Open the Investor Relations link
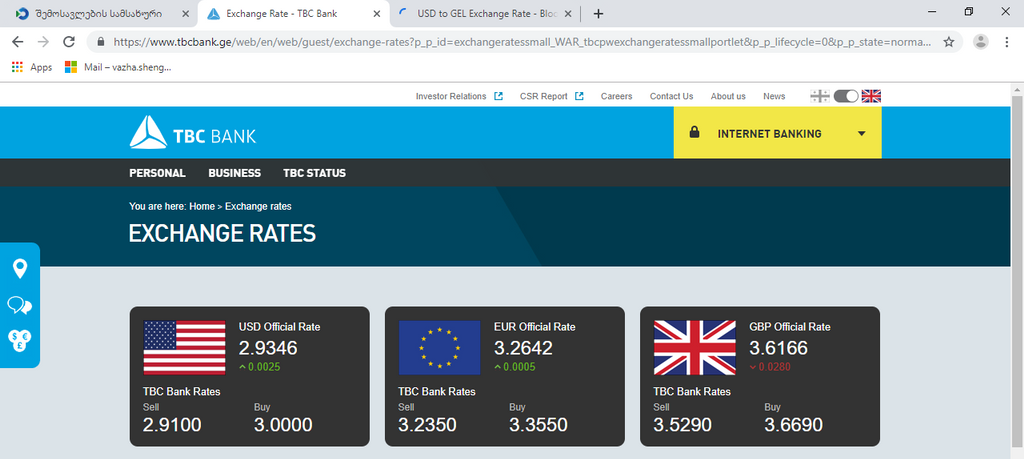This screenshot has width=1024, height=459. 459,96
